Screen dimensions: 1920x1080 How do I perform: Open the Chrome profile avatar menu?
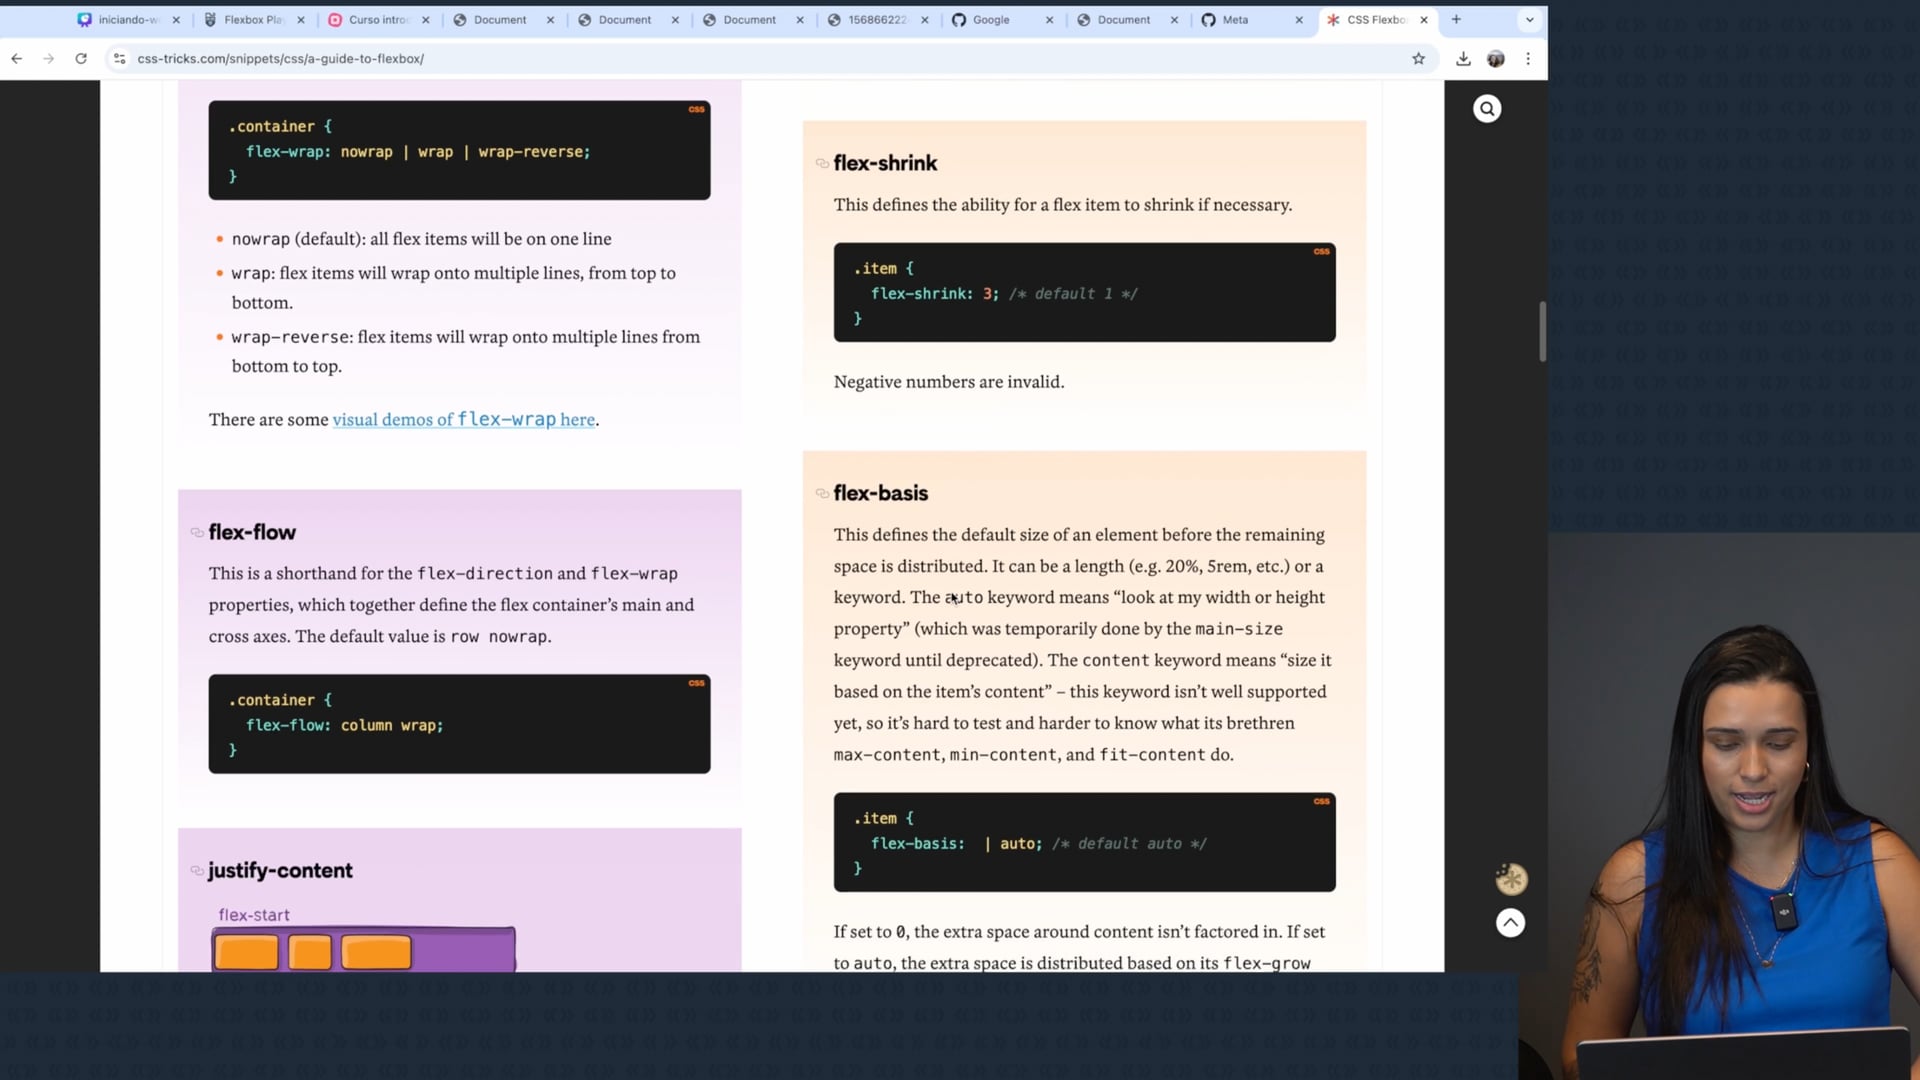click(x=1495, y=59)
